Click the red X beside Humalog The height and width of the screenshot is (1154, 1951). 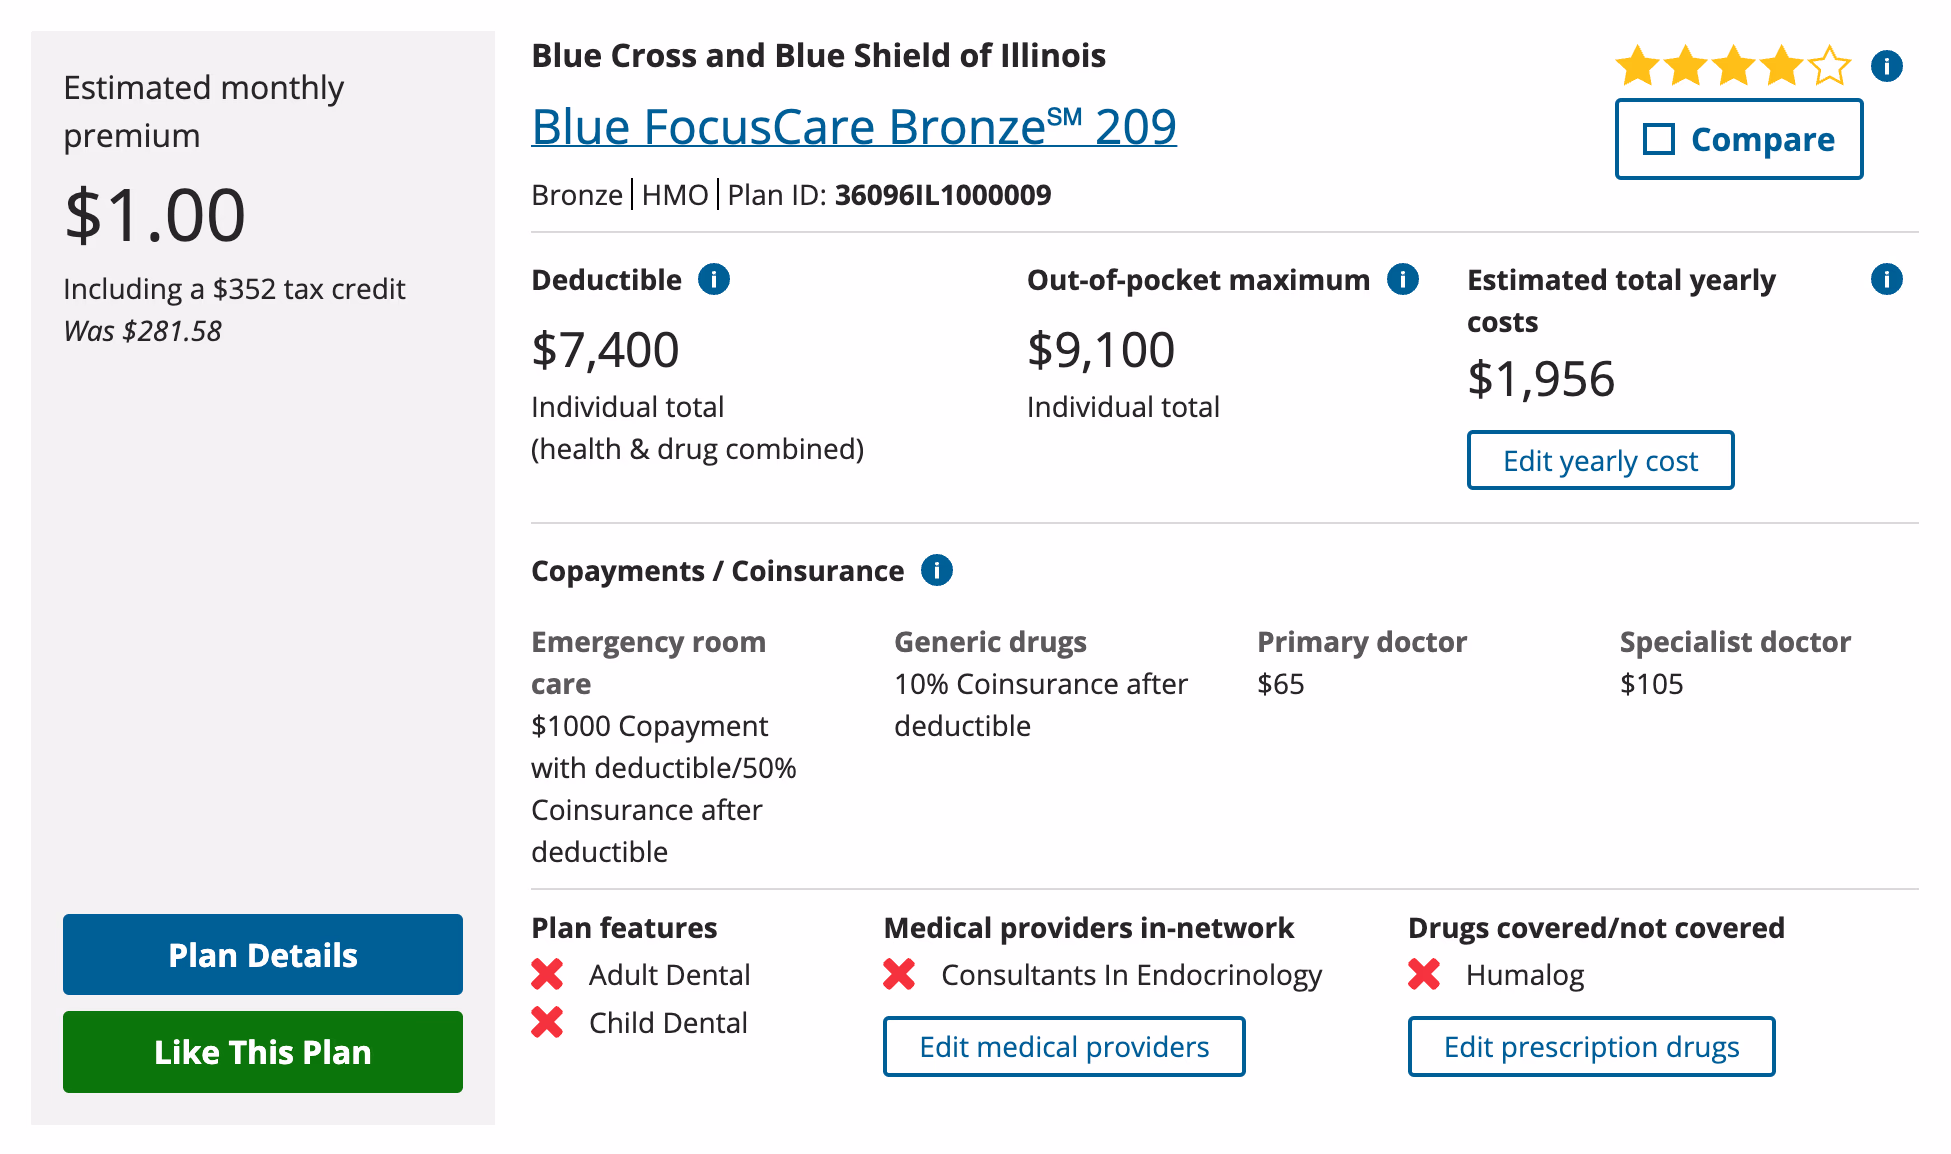pyautogui.click(x=1424, y=974)
